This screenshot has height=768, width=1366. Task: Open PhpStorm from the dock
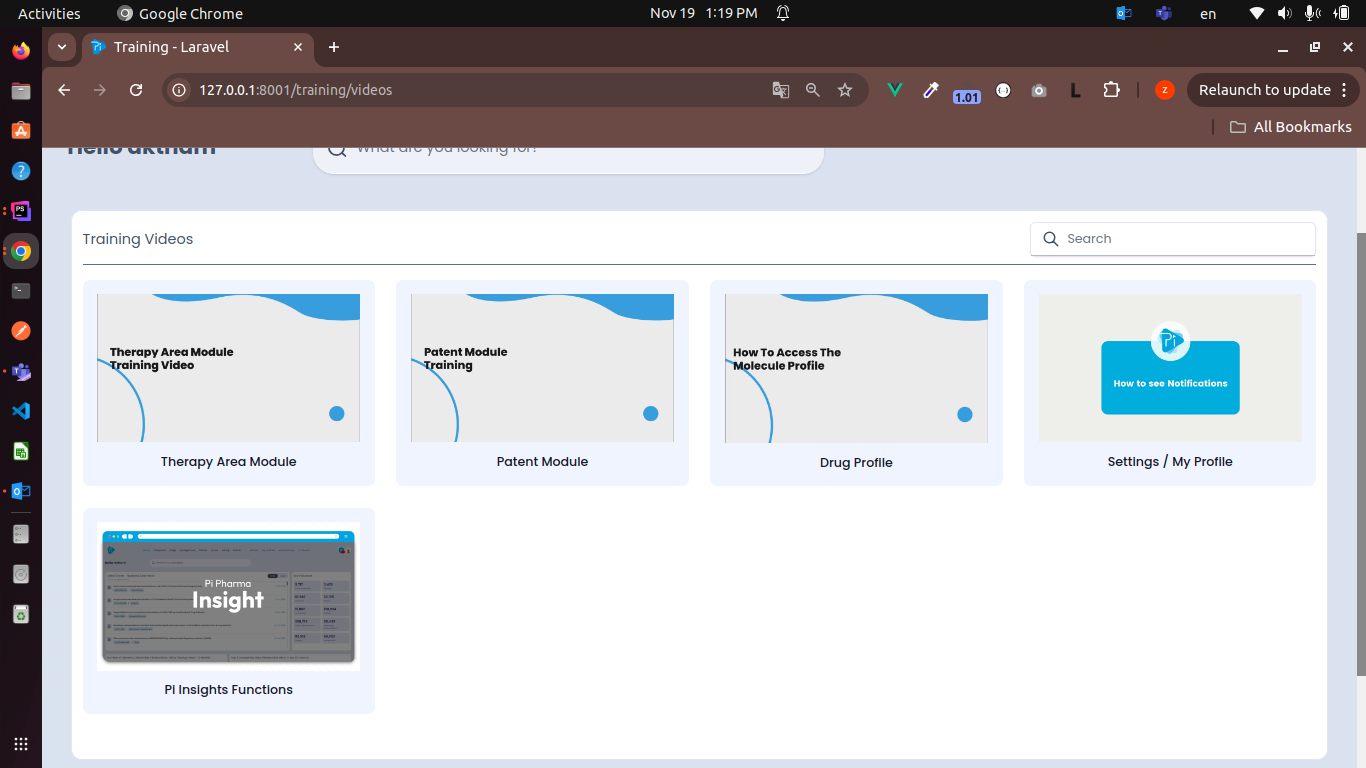click(x=21, y=211)
